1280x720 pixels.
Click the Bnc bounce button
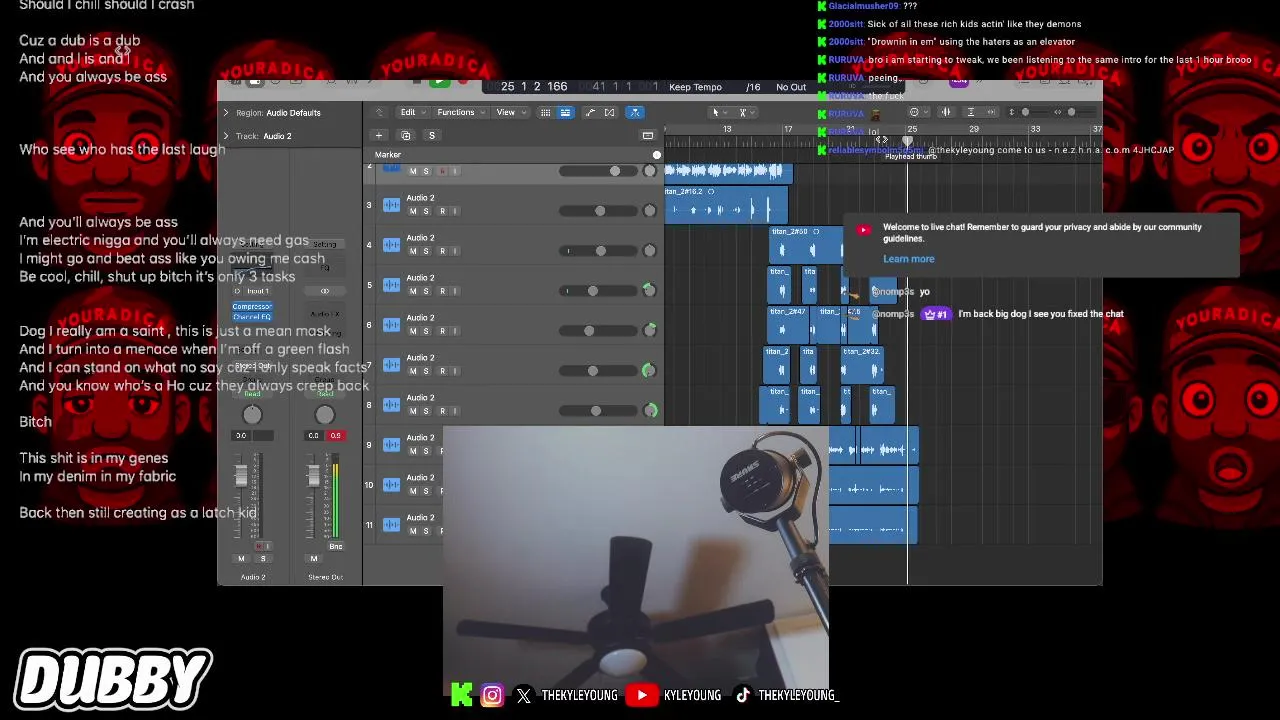click(x=335, y=546)
